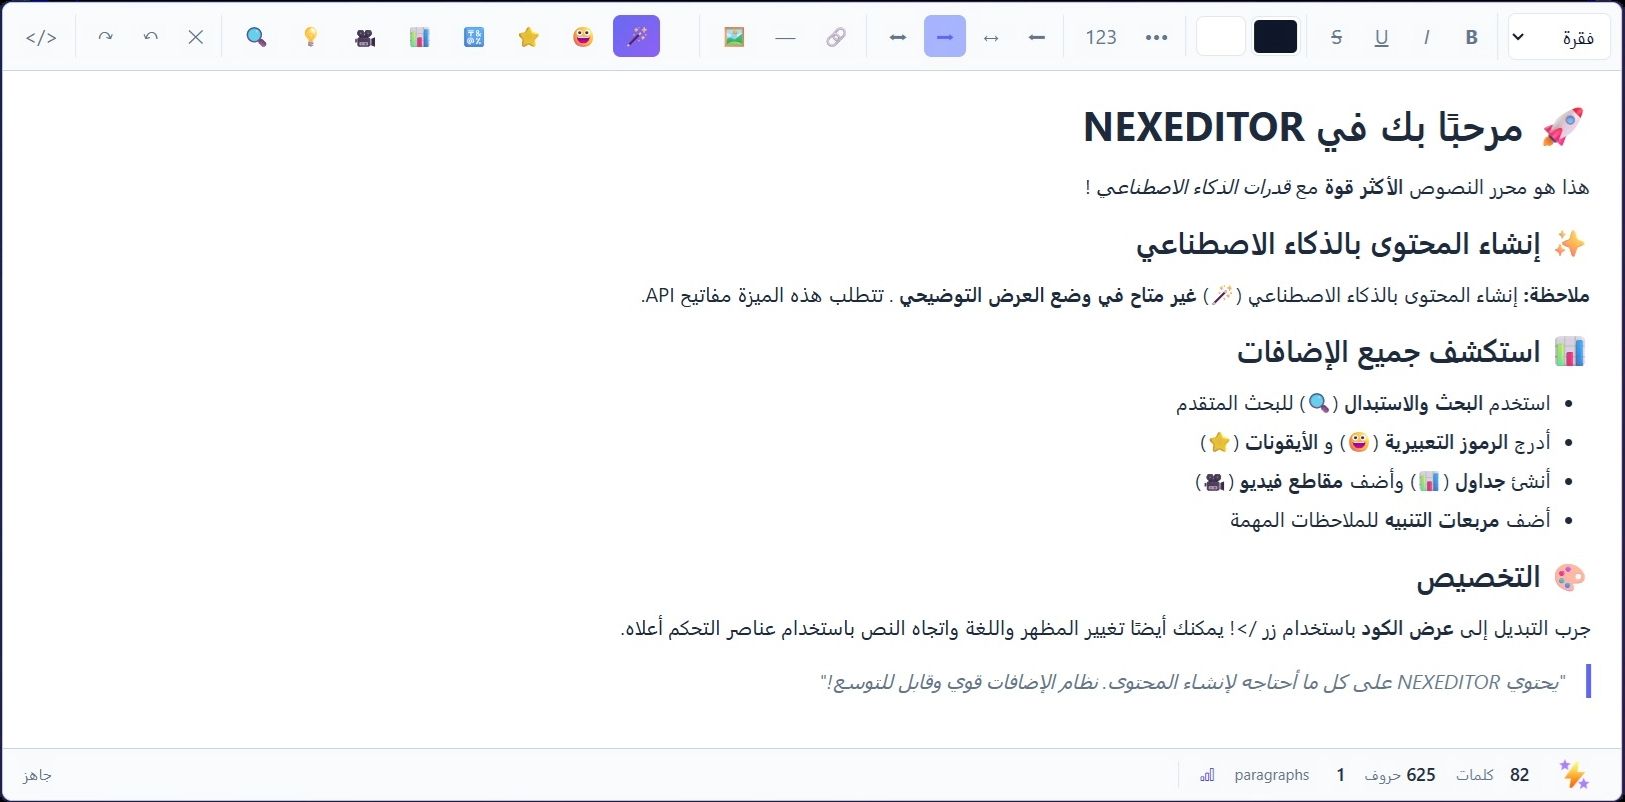Click the list item about مربعات التنبيه

coord(1390,520)
